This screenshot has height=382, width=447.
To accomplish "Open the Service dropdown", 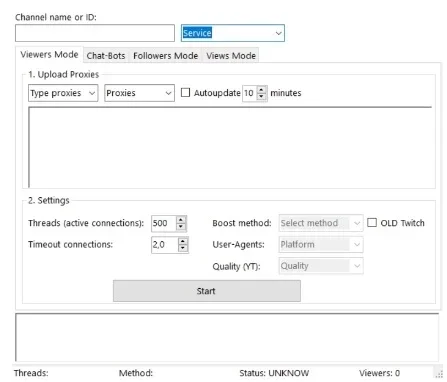I will click(x=233, y=33).
